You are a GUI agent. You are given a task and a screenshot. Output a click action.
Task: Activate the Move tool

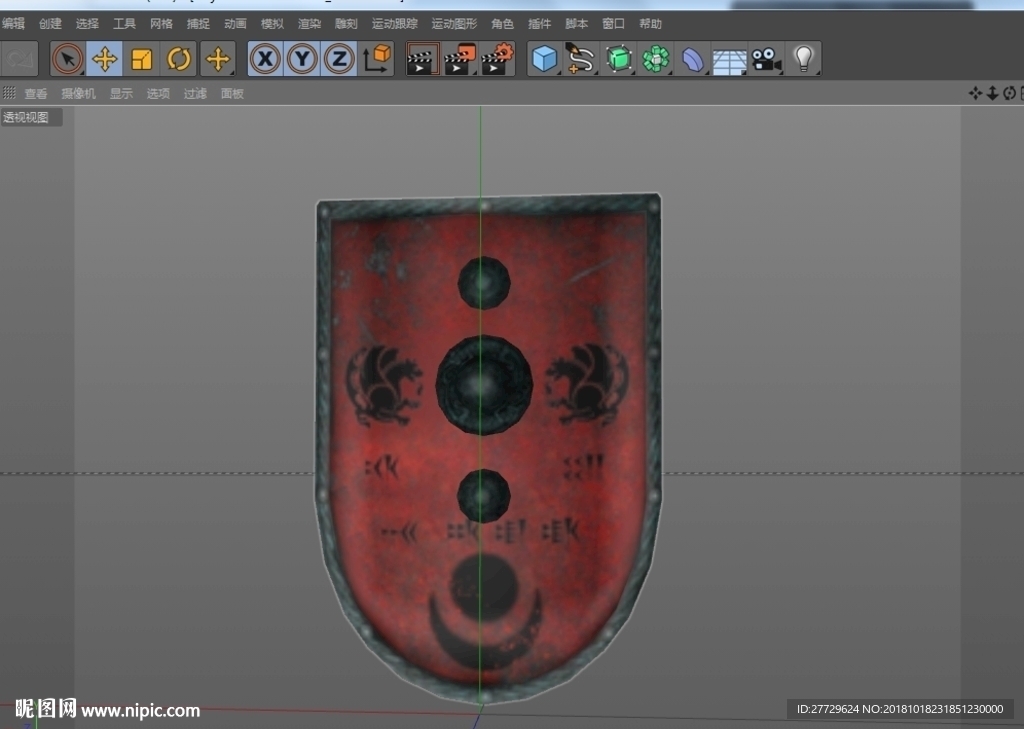pyautogui.click(x=104, y=59)
